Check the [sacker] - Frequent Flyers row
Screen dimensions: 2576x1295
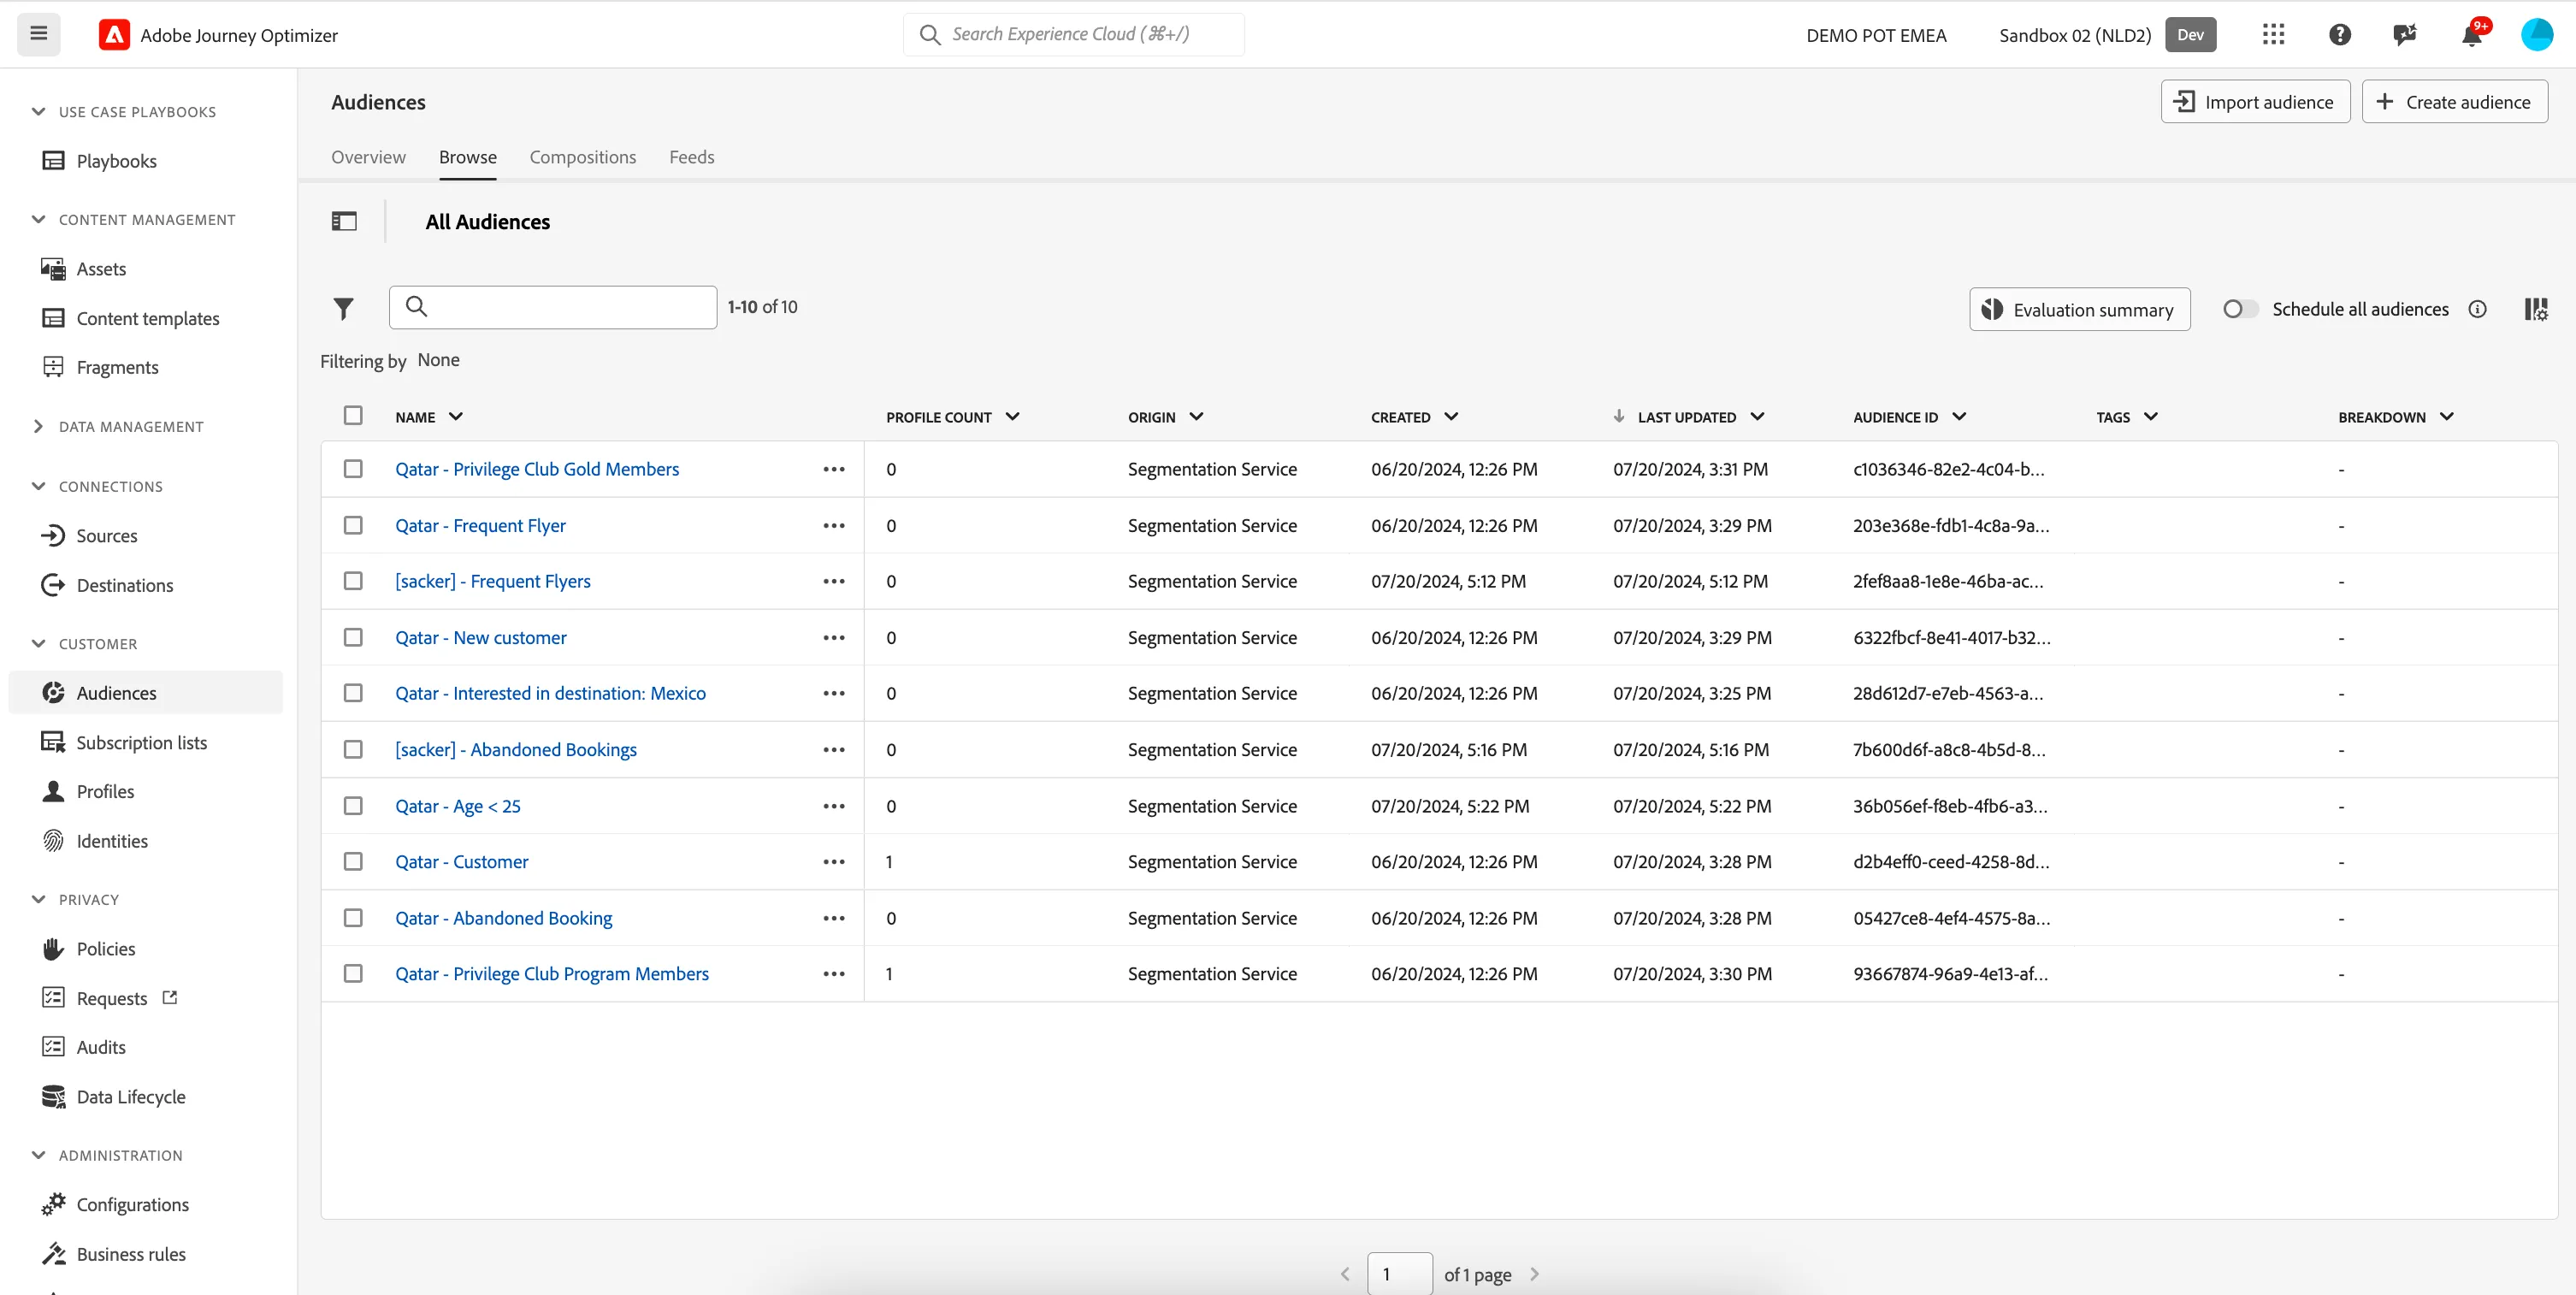353,580
